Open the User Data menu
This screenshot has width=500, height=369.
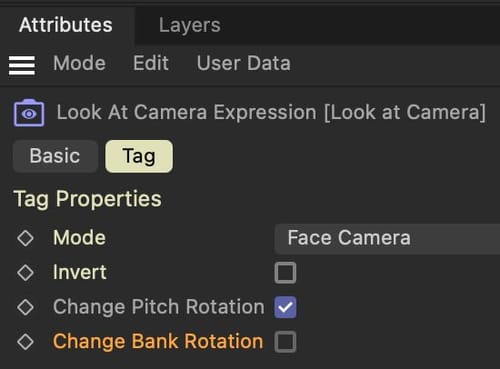[243, 63]
